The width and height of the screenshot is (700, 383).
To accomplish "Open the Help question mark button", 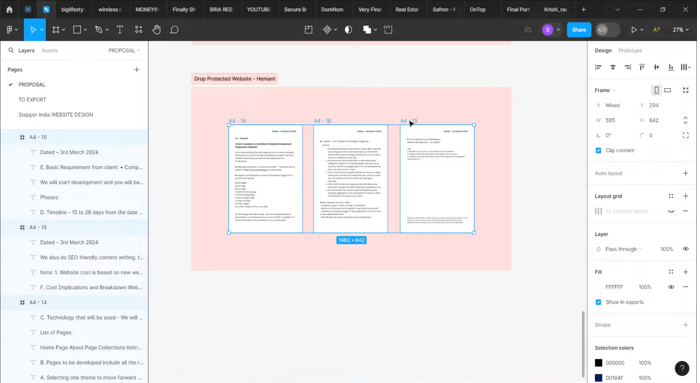I will 682,368.
